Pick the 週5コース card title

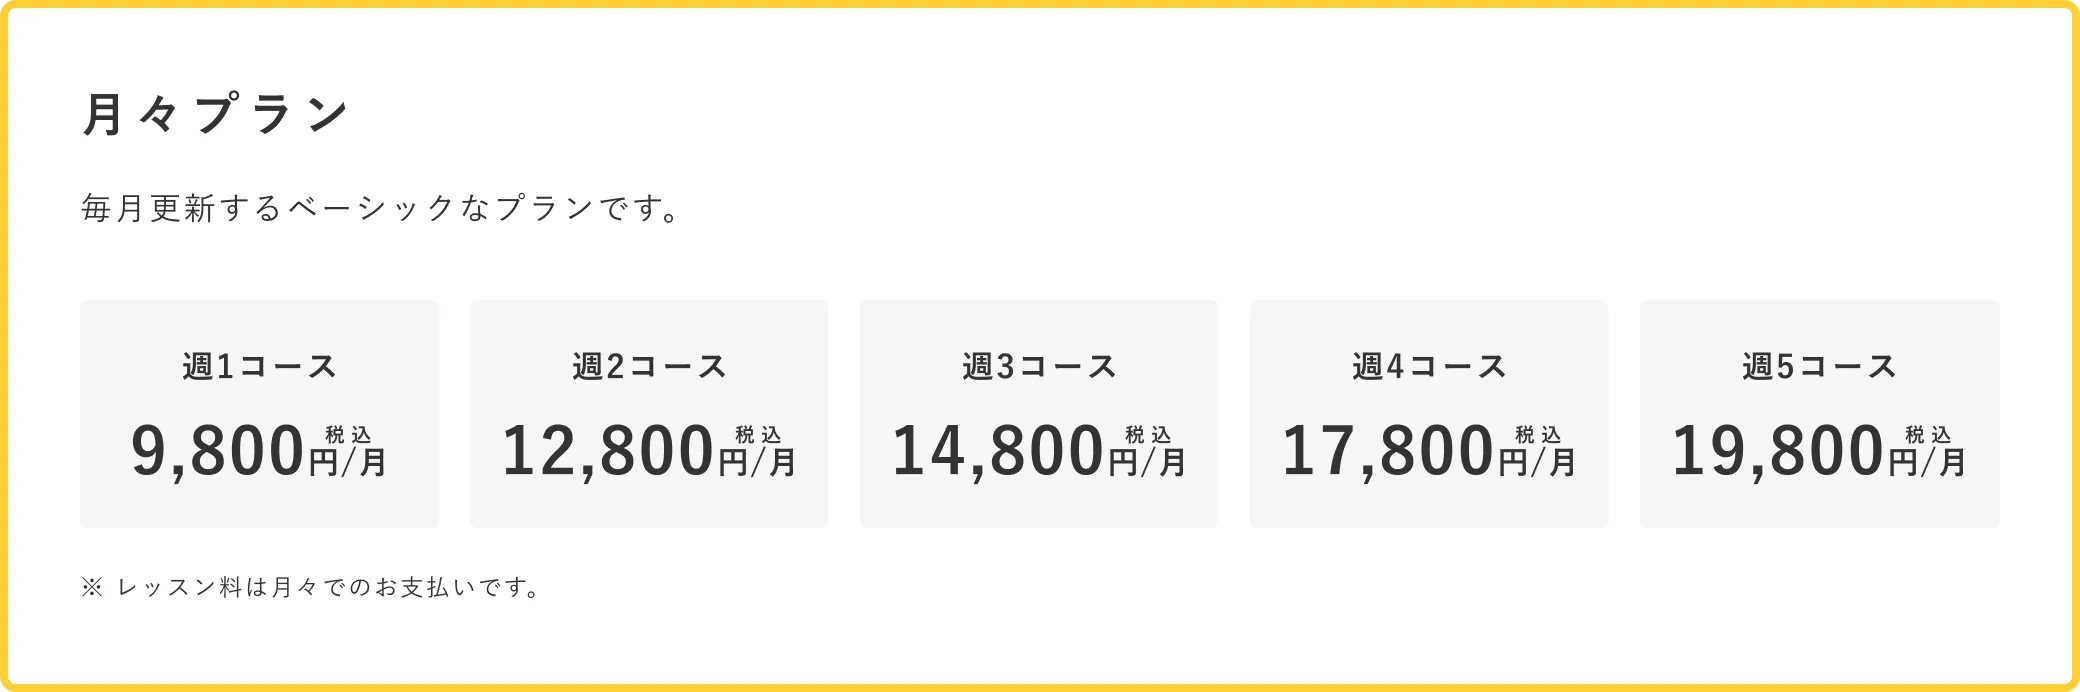pos(1819,367)
